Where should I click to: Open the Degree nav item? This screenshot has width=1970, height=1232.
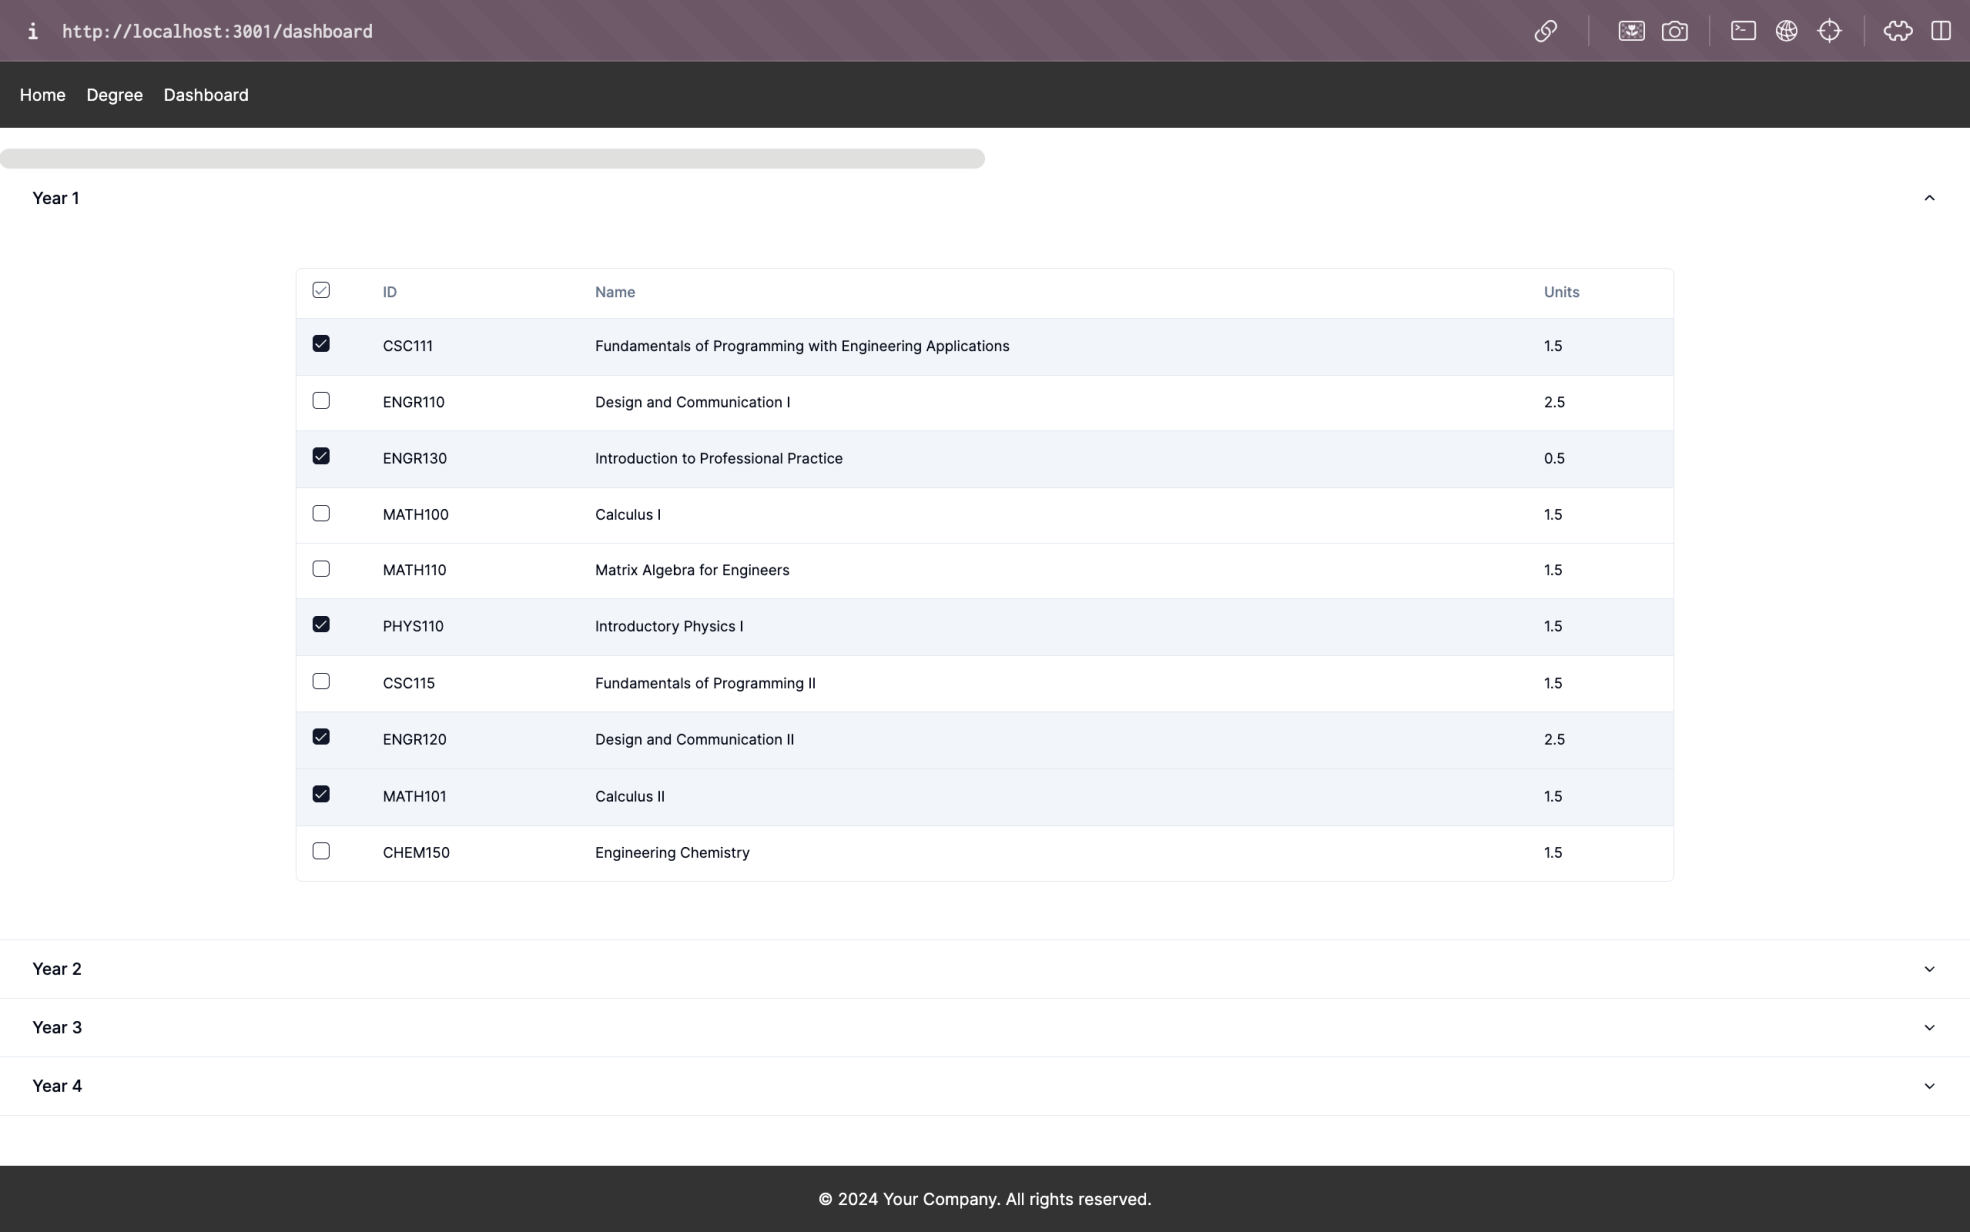[114, 95]
